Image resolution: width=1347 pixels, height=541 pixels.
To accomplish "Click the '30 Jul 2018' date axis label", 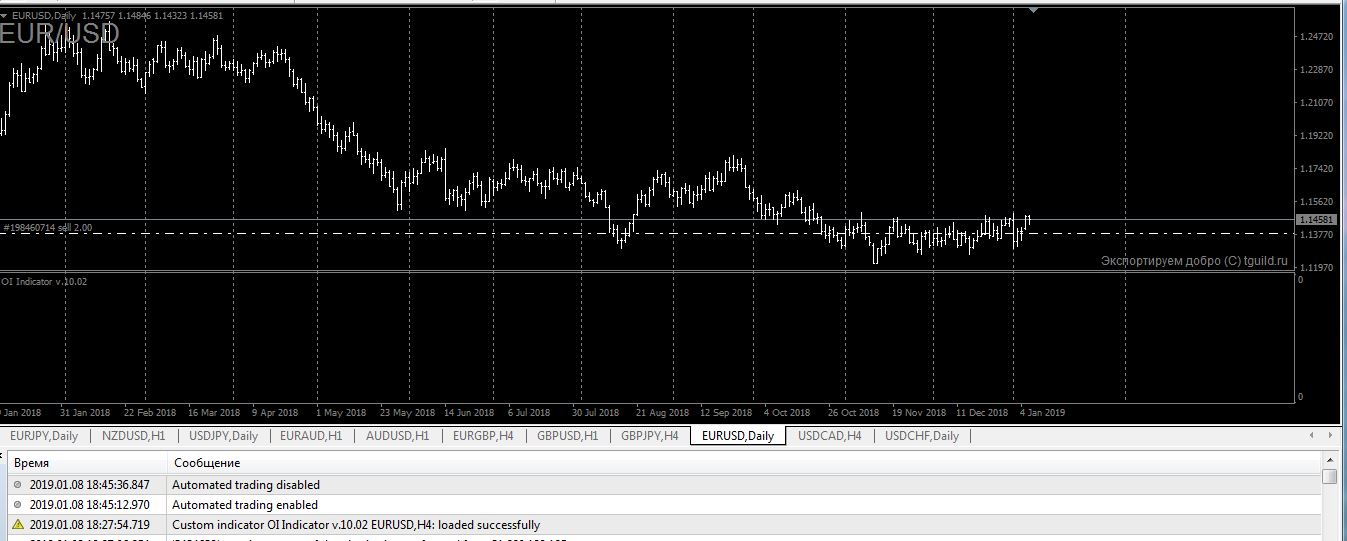I will click(x=596, y=412).
